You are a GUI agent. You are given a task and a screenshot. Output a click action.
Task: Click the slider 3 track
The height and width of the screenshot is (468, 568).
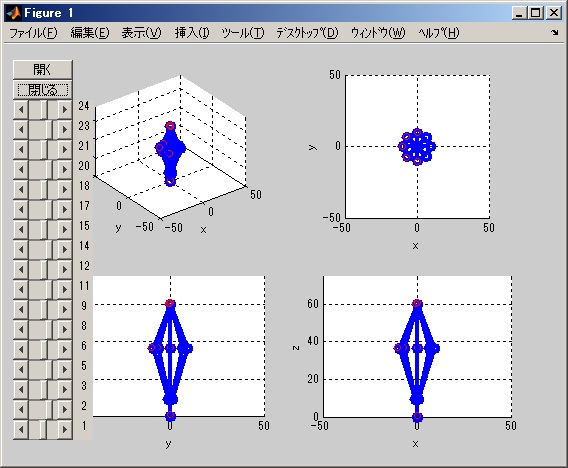click(x=43, y=389)
